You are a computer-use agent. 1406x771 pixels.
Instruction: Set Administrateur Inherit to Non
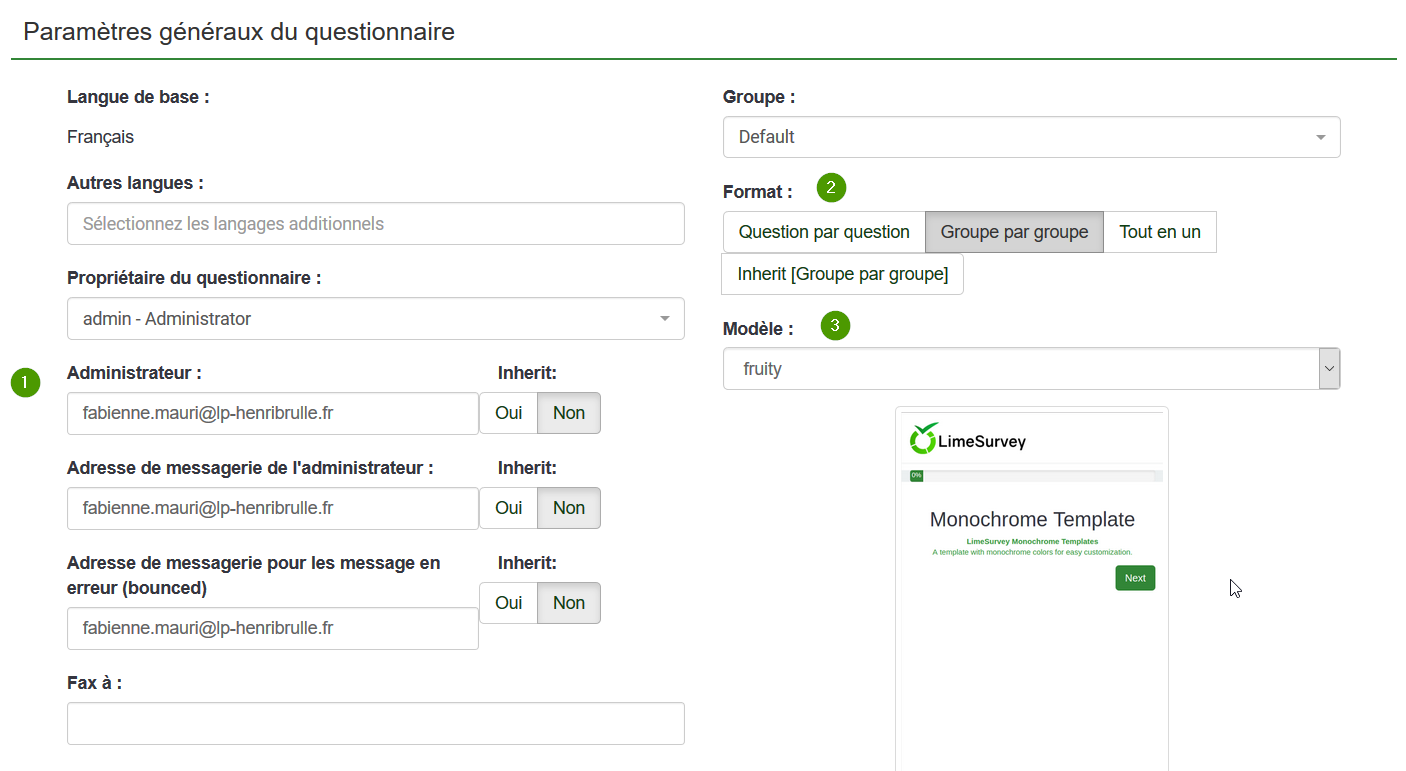tap(569, 413)
